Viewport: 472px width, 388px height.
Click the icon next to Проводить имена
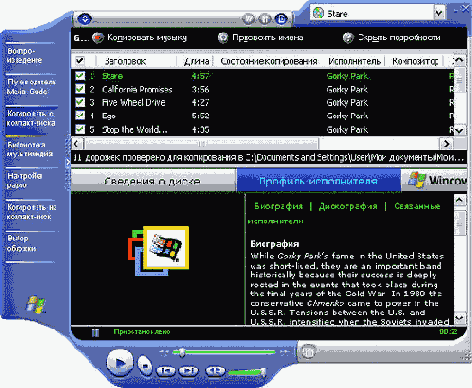223,38
